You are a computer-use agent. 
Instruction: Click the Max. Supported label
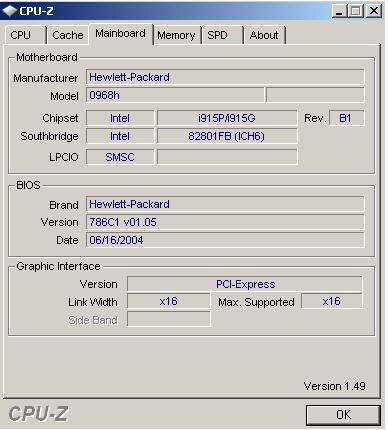click(x=256, y=302)
